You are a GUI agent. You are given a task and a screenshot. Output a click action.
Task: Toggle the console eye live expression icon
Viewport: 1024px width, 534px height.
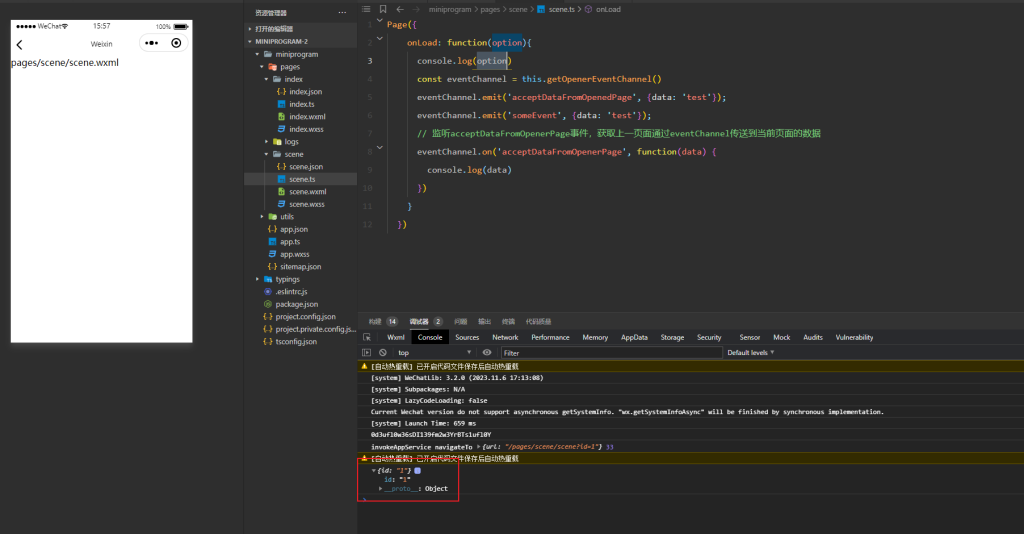487,352
